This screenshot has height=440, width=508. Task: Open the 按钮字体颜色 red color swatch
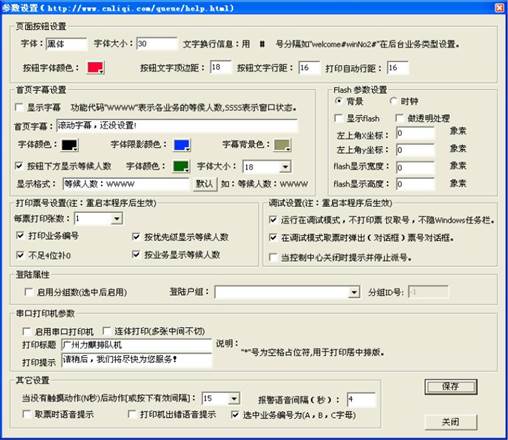(95, 68)
